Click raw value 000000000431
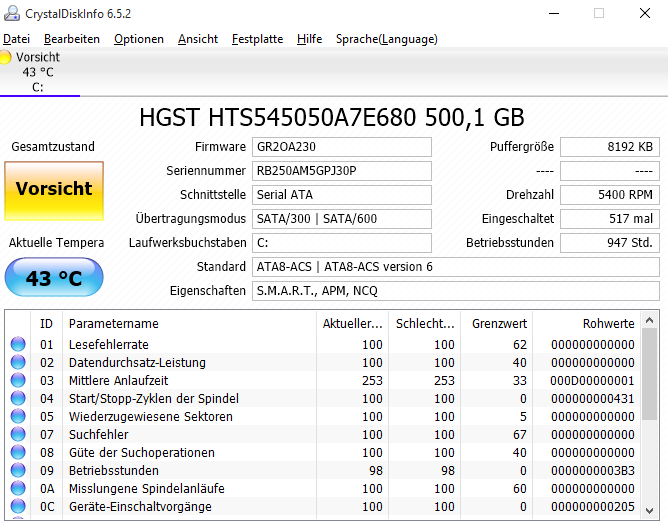 tap(592, 398)
